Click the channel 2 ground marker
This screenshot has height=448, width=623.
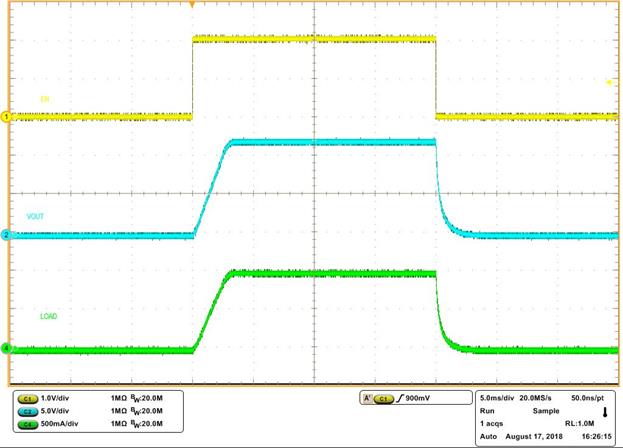pos(5,235)
